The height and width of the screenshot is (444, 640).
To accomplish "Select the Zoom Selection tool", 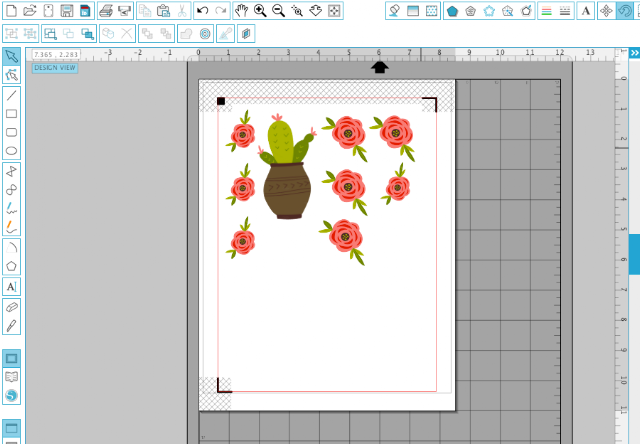I will 297,11.
